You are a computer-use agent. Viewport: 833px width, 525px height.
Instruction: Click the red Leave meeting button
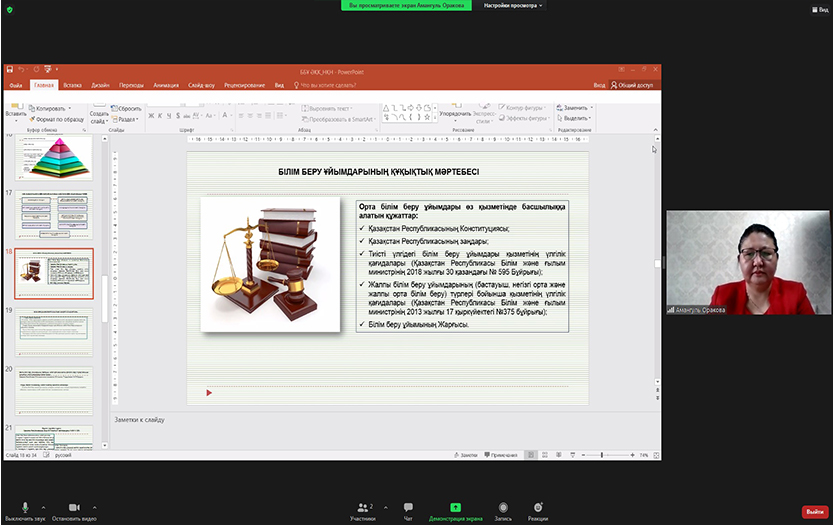pos(813,512)
